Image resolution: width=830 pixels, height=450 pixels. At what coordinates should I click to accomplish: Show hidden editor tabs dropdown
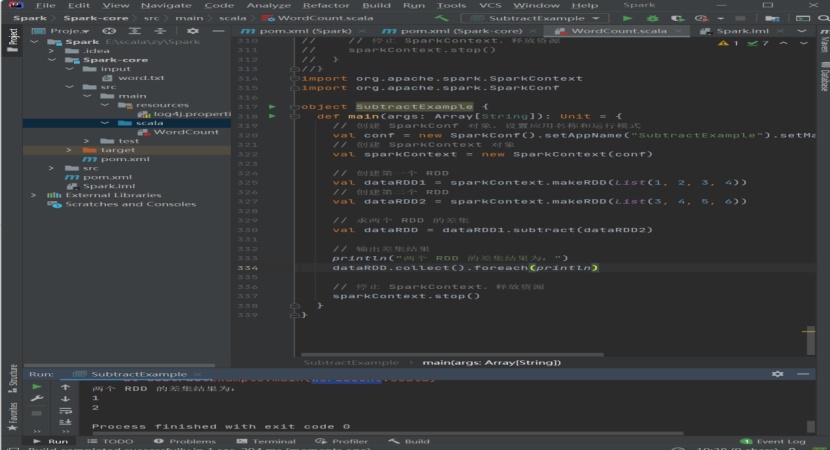point(802,31)
